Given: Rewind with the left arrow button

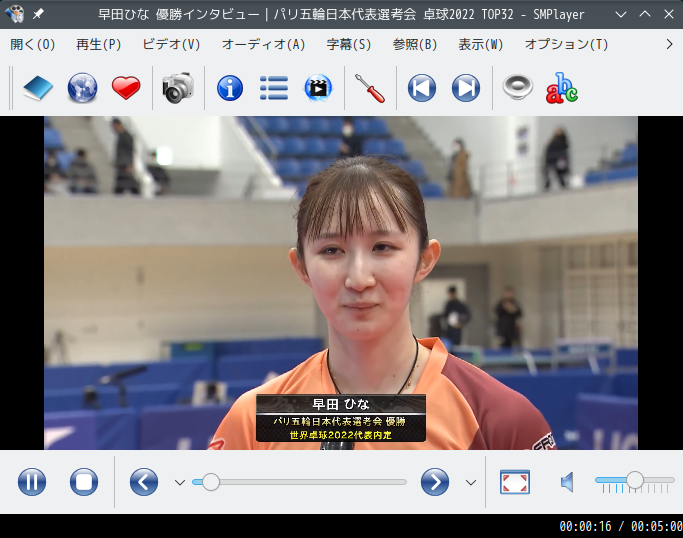Looking at the screenshot, I should [x=144, y=482].
